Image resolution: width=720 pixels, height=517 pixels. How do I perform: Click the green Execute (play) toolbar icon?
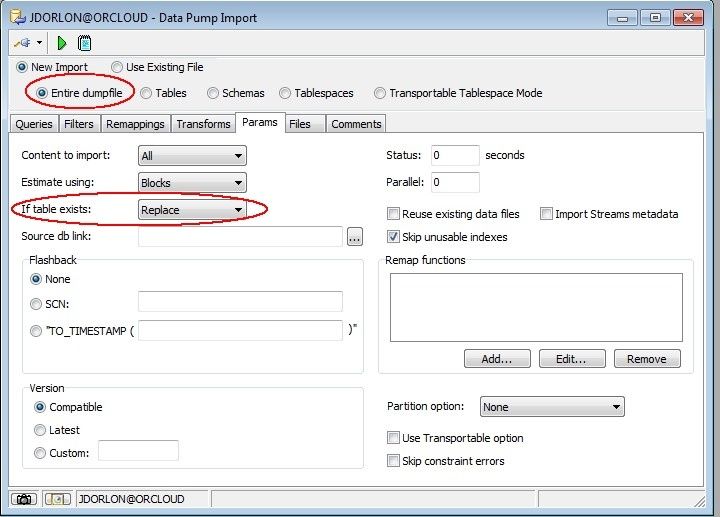[62, 43]
